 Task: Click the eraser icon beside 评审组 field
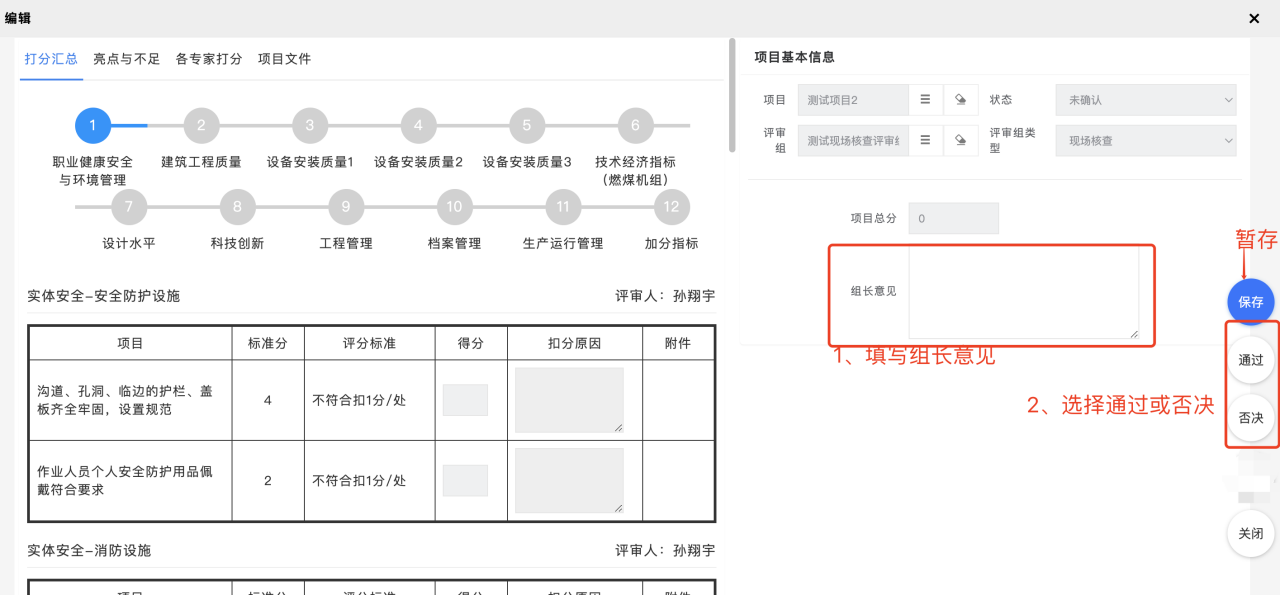click(960, 141)
